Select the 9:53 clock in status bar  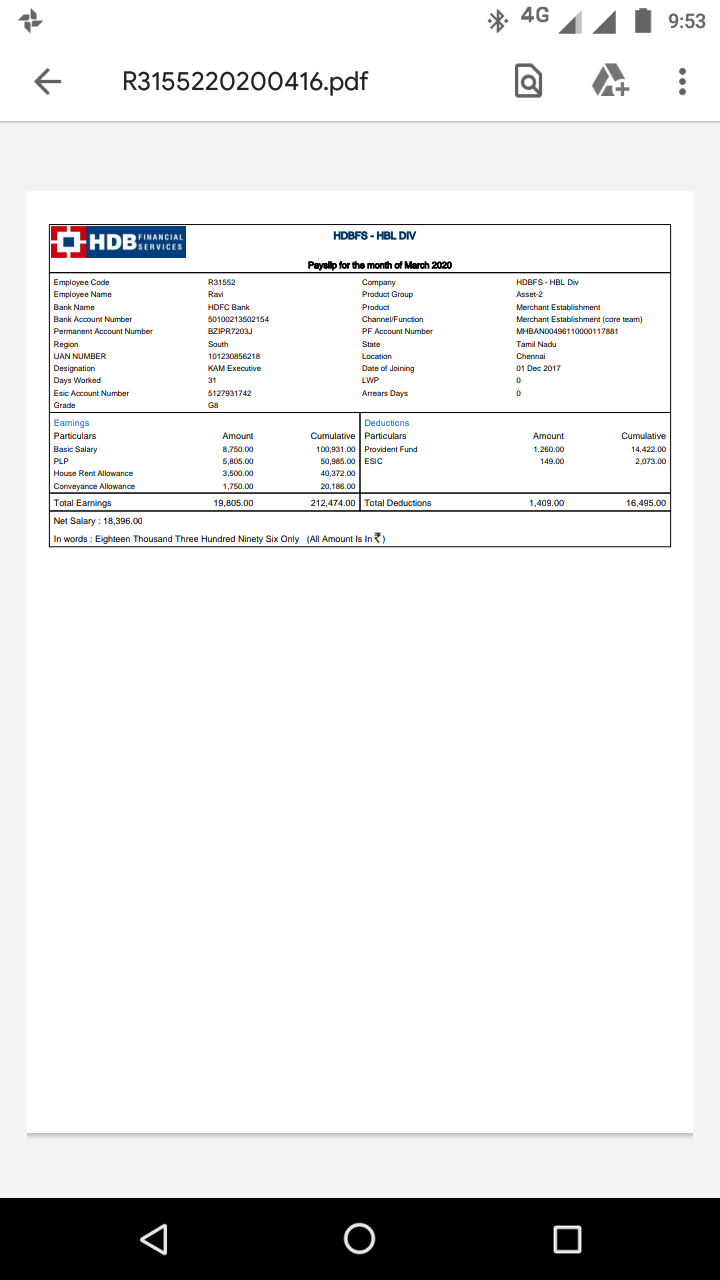click(686, 21)
